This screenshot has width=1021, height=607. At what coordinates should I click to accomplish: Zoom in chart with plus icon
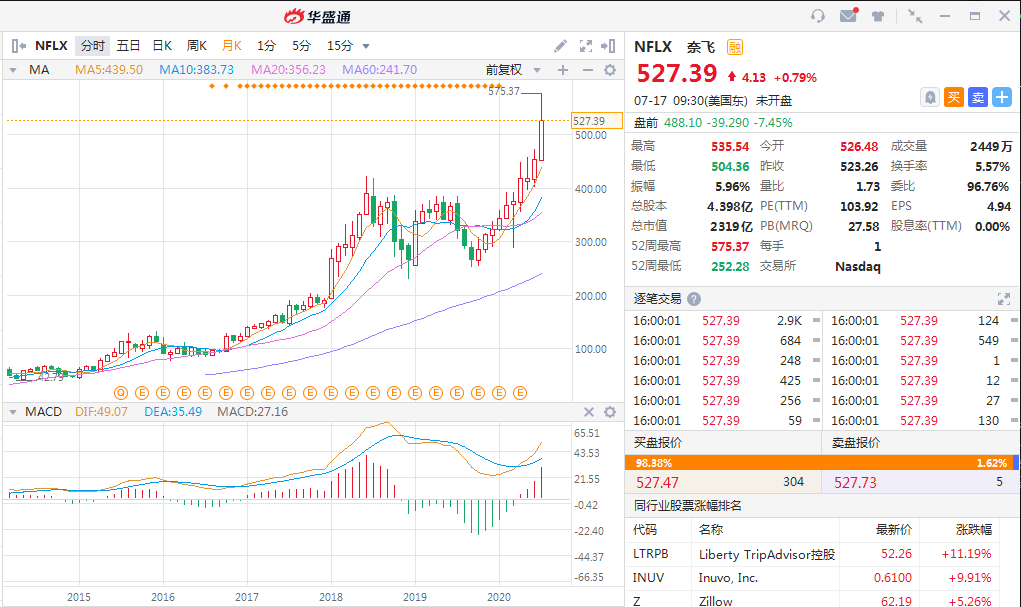pyautogui.click(x=563, y=70)
